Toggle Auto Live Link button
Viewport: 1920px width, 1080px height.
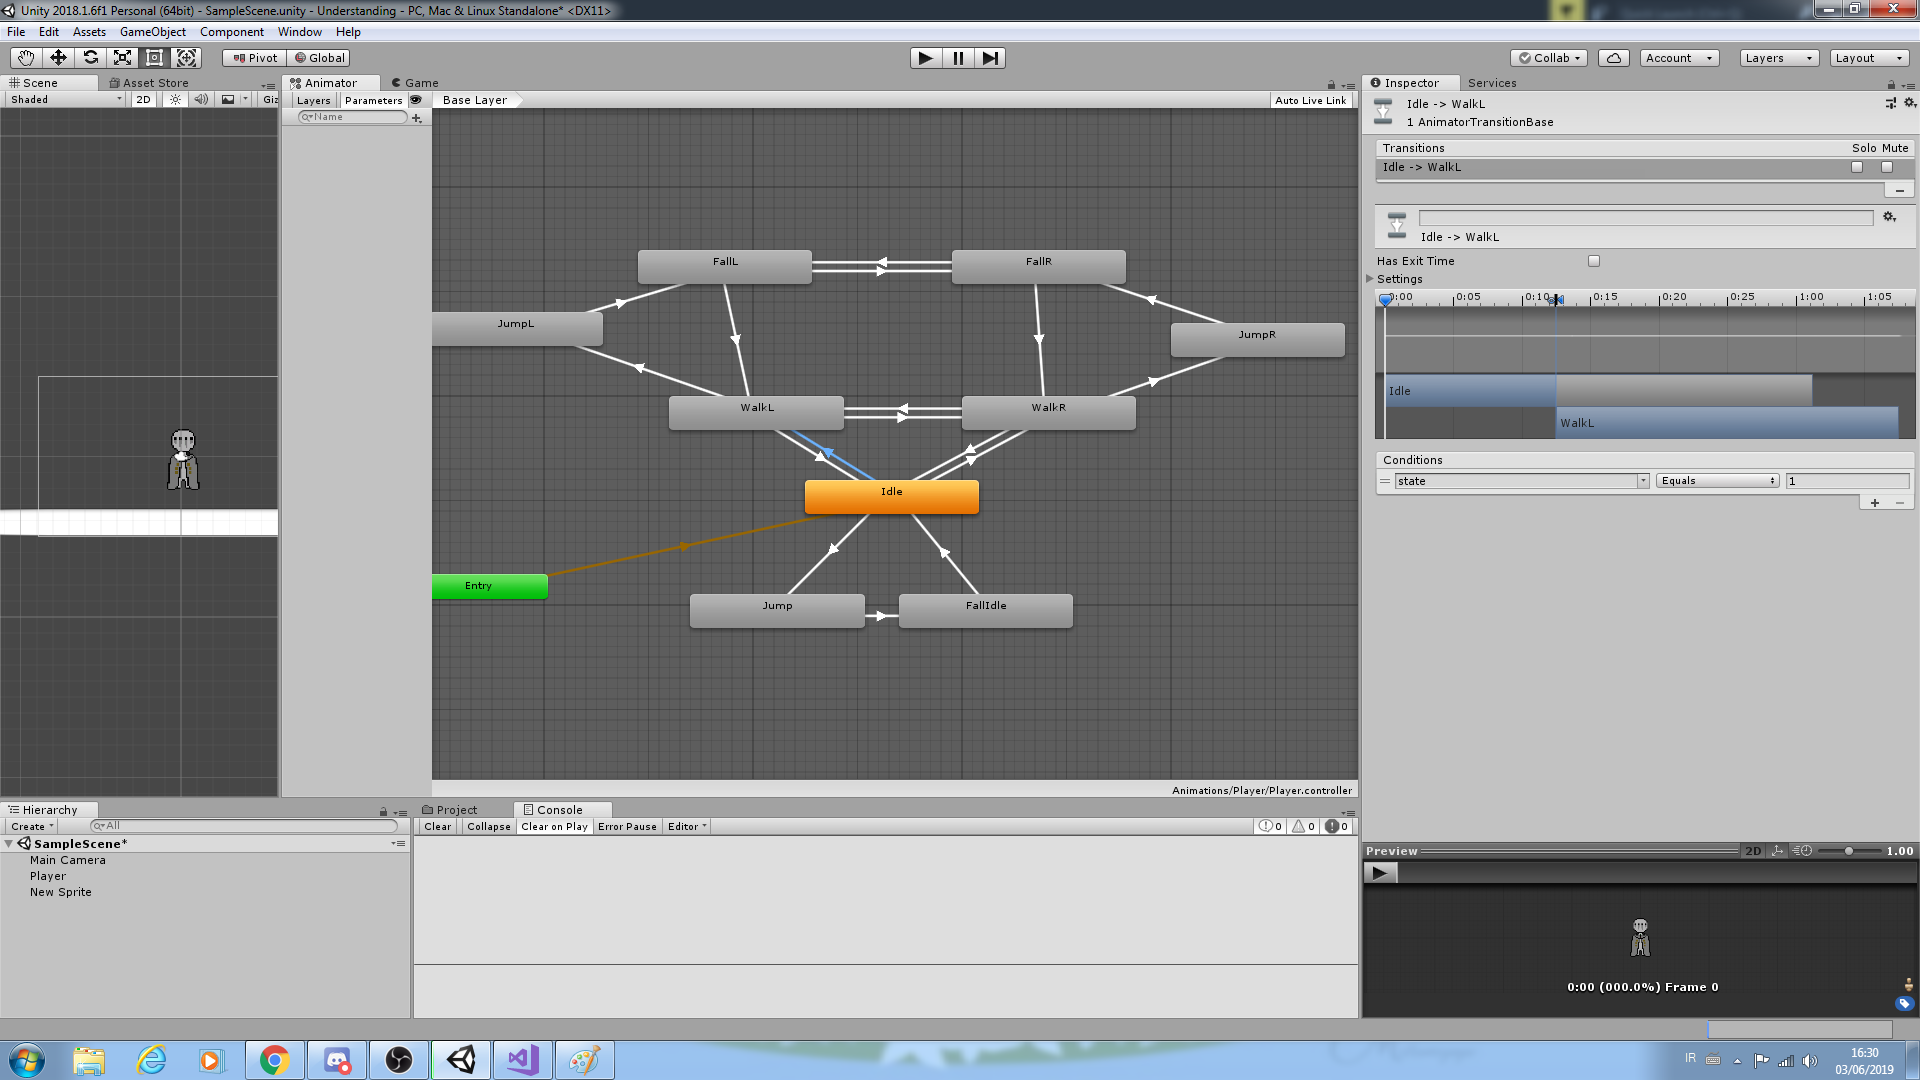1310,100
